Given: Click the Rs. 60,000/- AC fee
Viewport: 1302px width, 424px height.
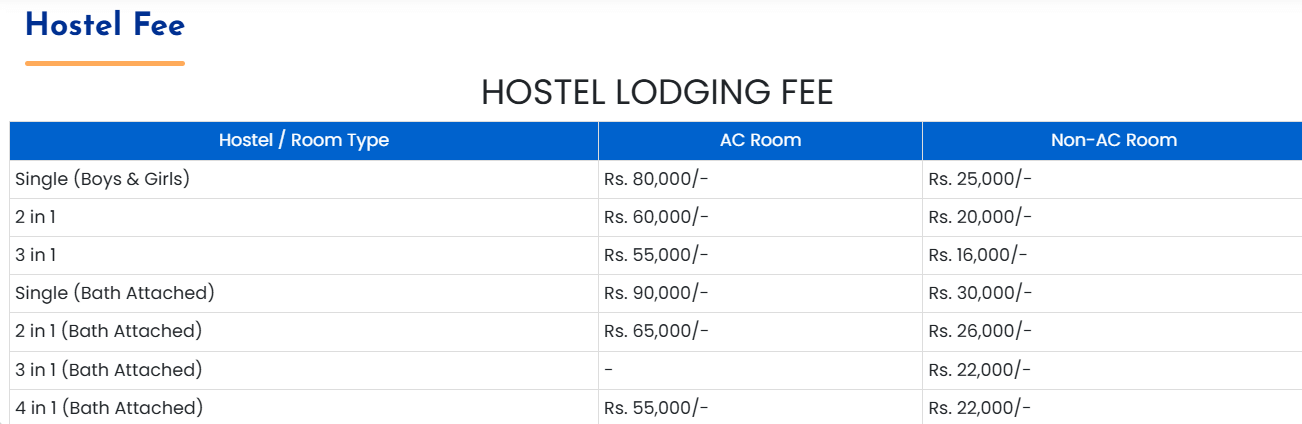Looking at the screenshot, I should 656,217.
